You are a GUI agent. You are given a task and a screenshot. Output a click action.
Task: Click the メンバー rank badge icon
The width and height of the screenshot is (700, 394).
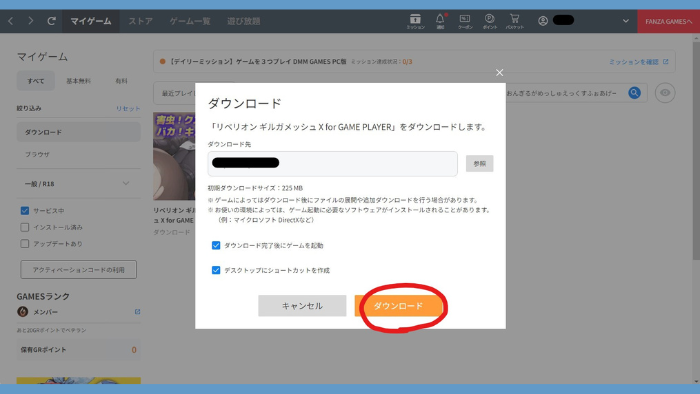[23, 311]
